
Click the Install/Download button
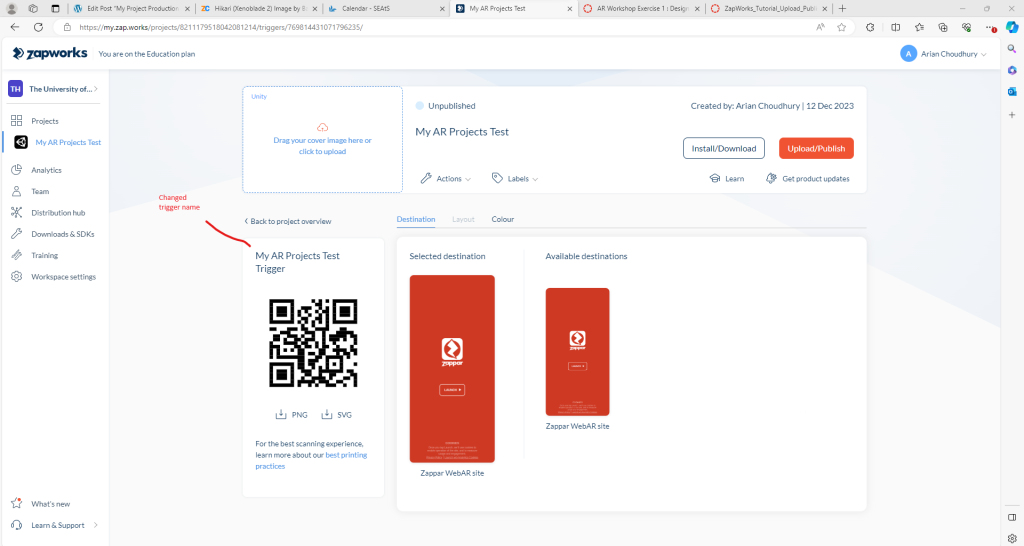[x=723, y=148]
